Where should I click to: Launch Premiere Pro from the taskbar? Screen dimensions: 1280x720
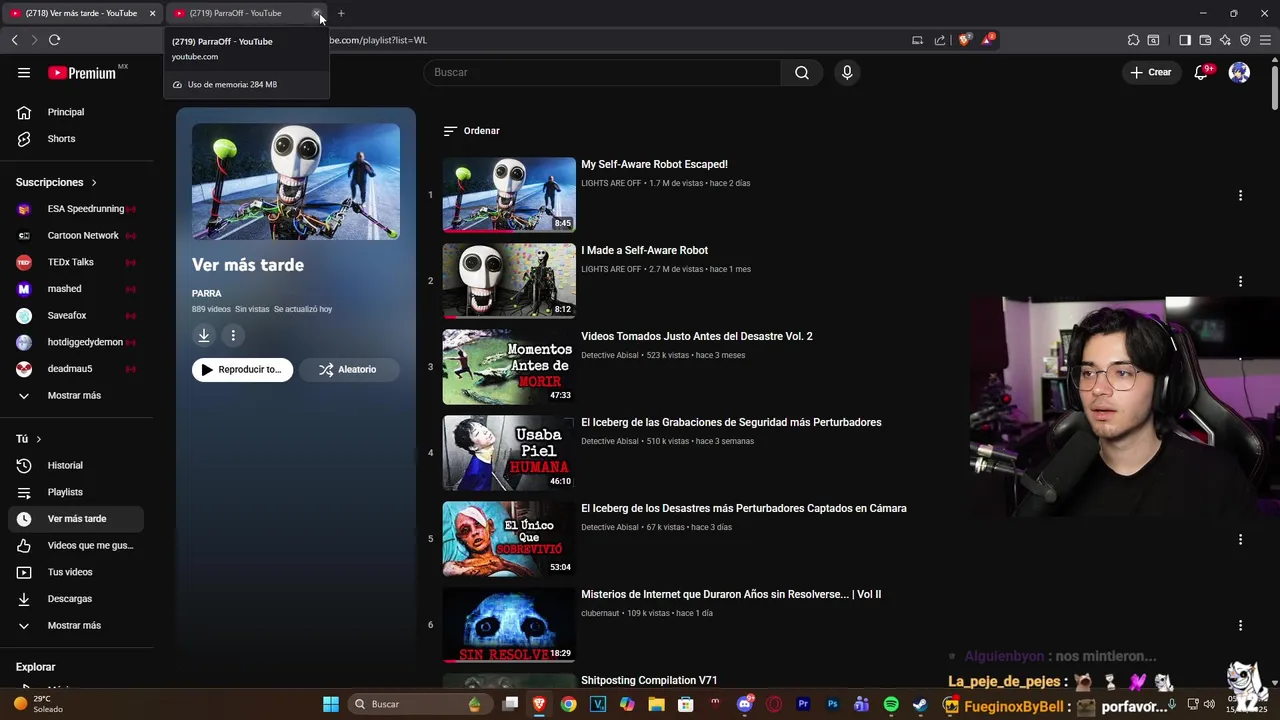[803, 704]
